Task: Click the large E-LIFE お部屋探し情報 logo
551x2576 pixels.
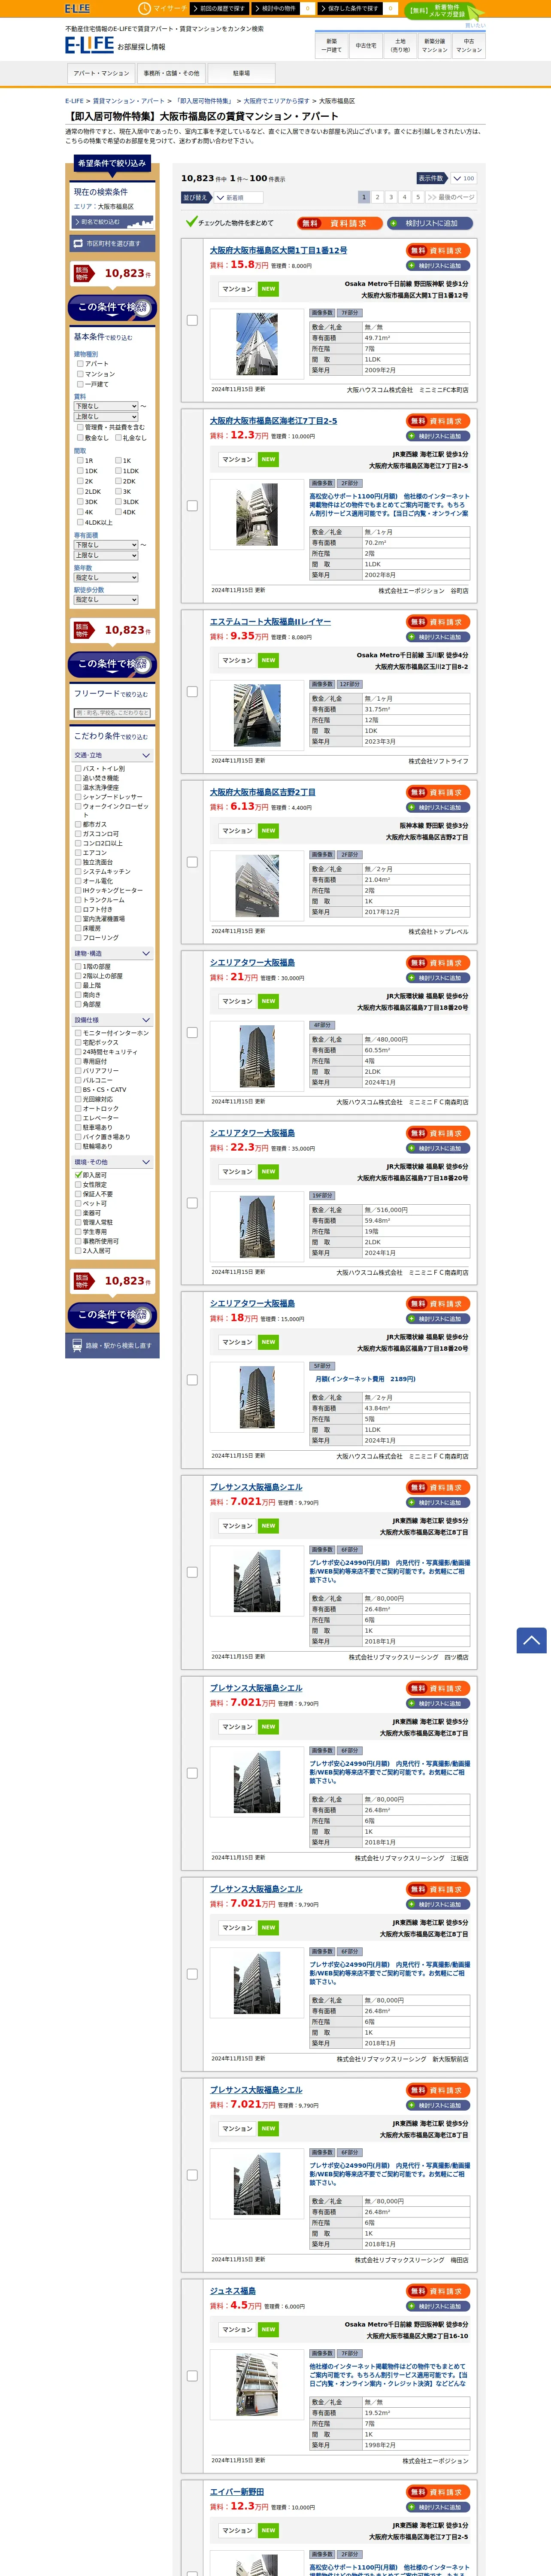Action: [115, 45]
